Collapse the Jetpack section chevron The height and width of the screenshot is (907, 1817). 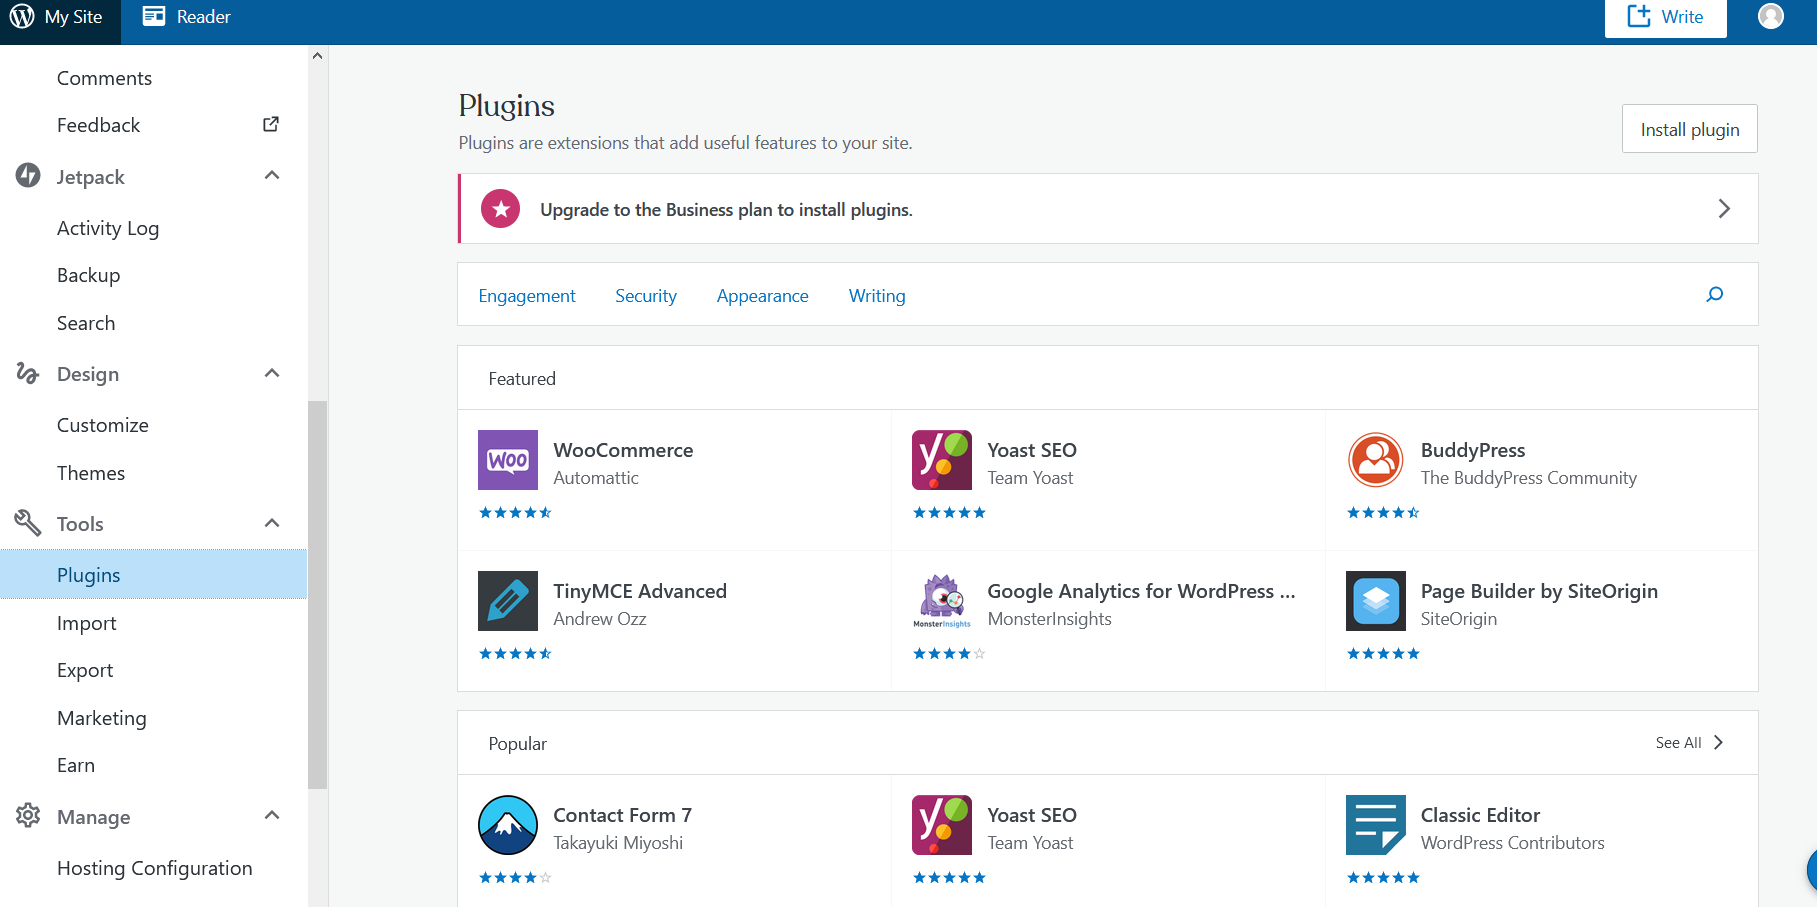click(x=272, y=175)
